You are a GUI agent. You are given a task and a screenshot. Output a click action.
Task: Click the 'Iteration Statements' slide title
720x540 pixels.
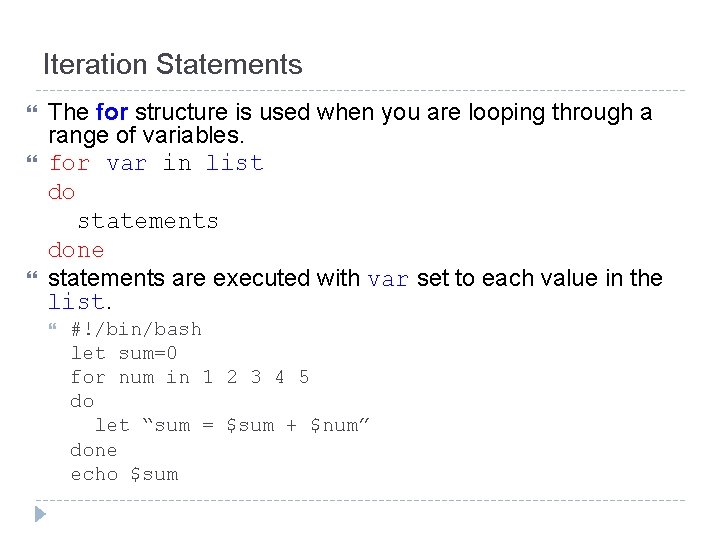click(173, 64)
